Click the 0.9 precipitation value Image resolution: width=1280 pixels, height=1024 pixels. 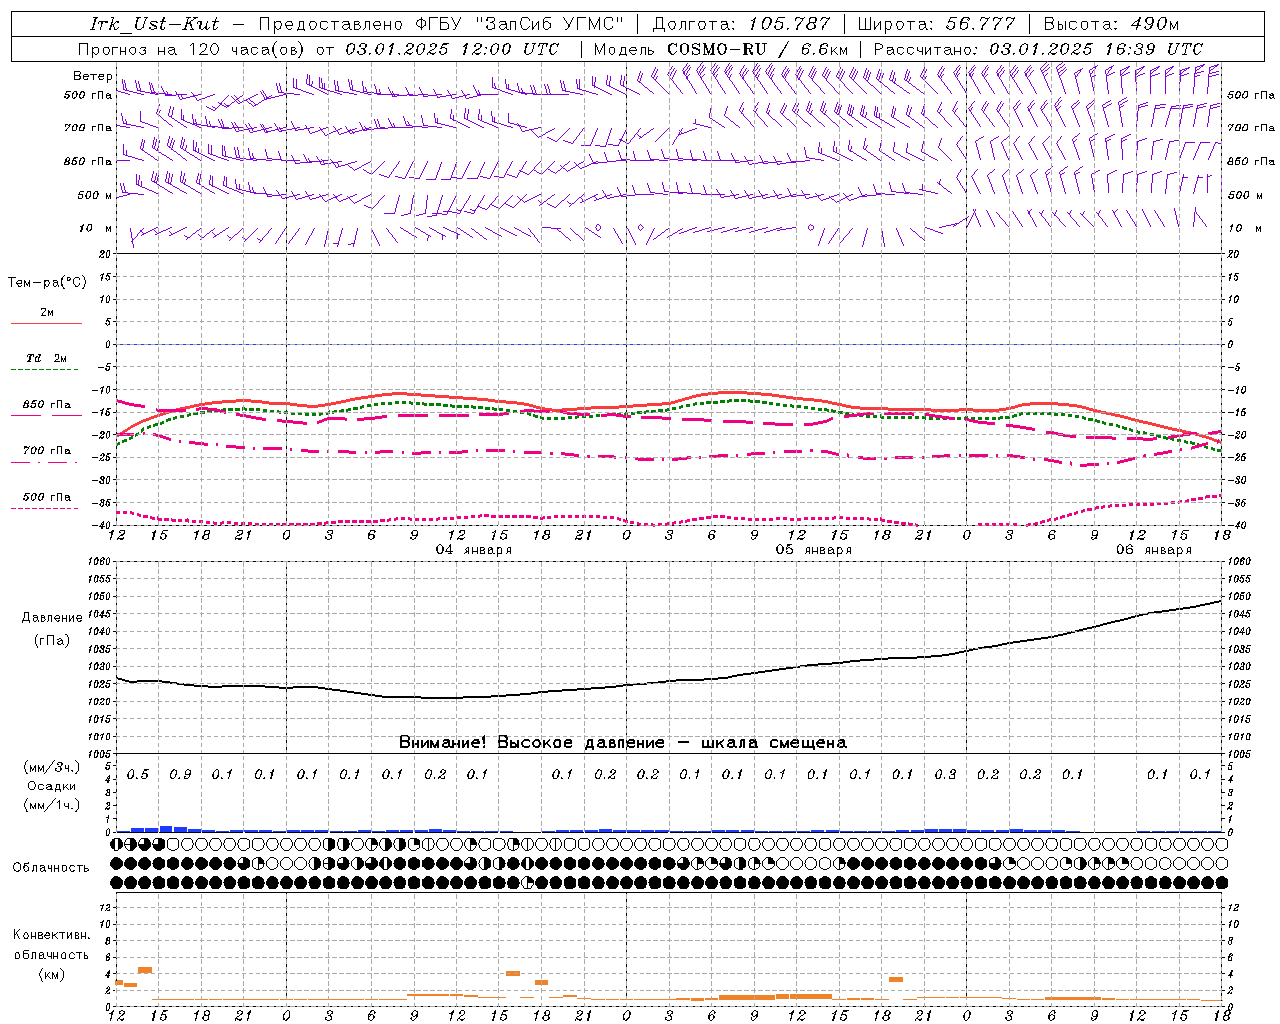[x=180, y=774]
